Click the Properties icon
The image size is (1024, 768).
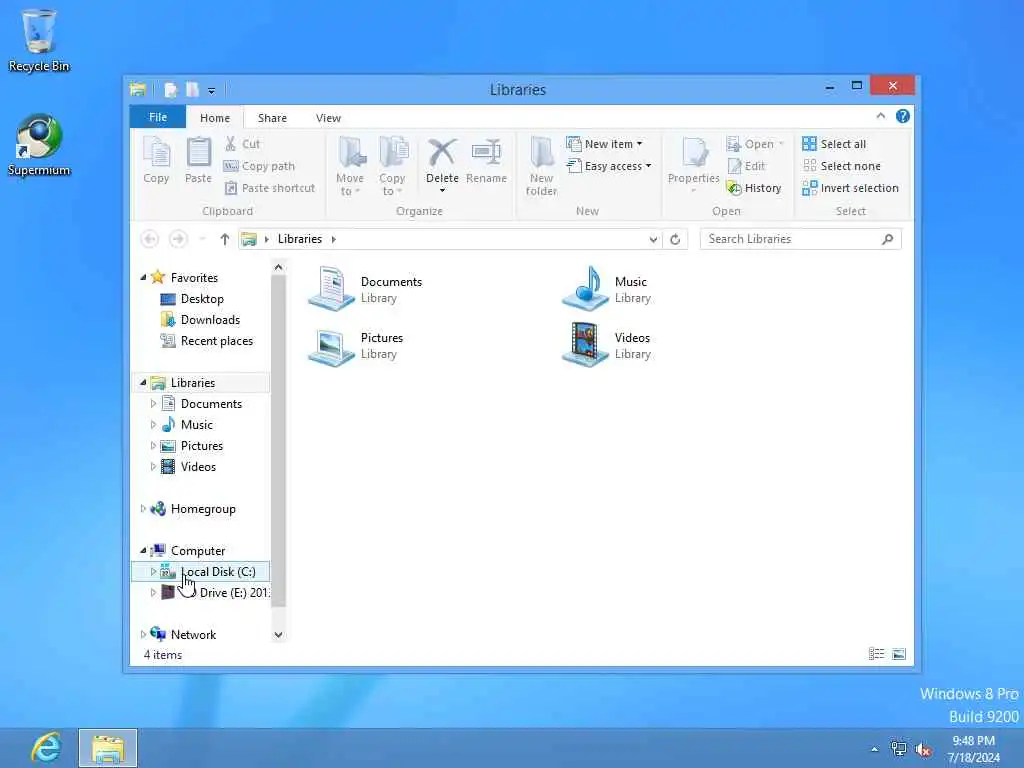[x=694, y=153]
